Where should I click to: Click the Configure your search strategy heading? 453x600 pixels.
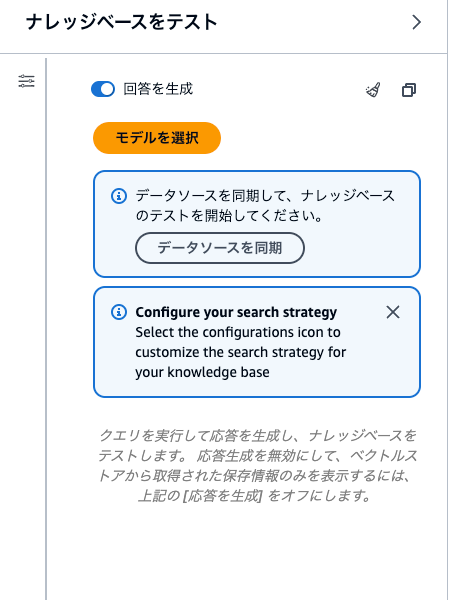[x=236, y=312]
